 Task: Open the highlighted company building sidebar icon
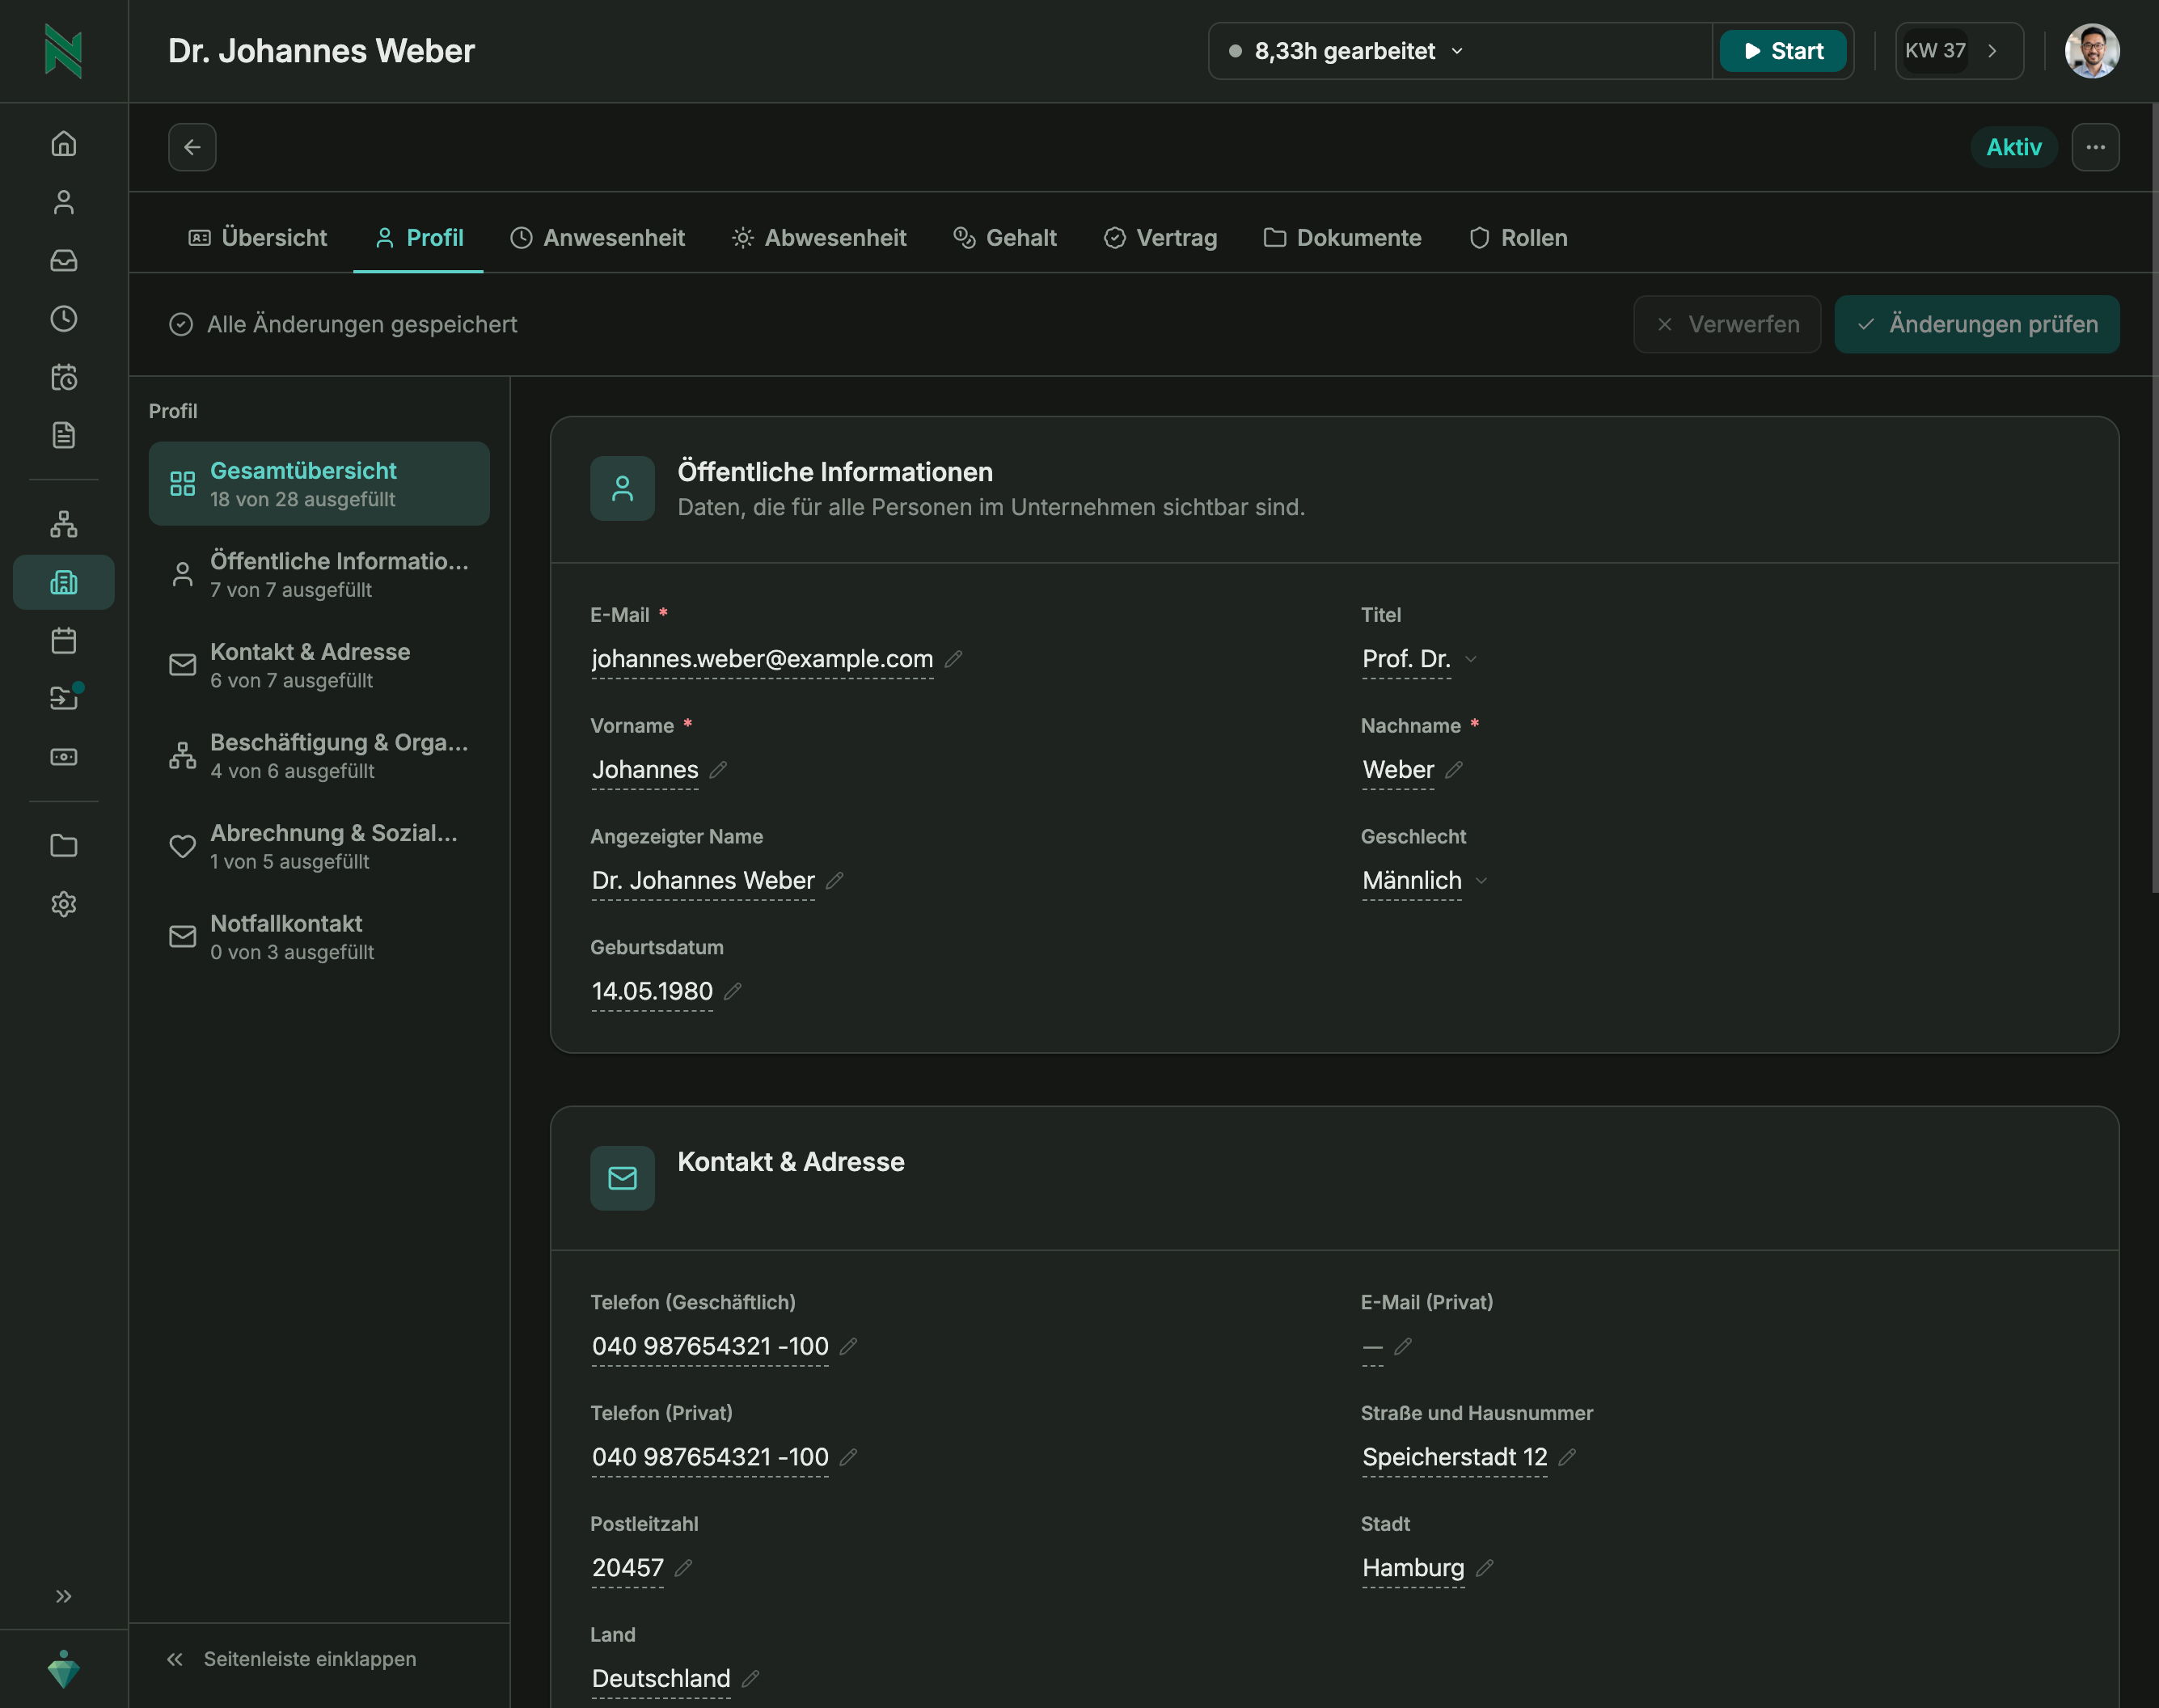tap(63, 582)
